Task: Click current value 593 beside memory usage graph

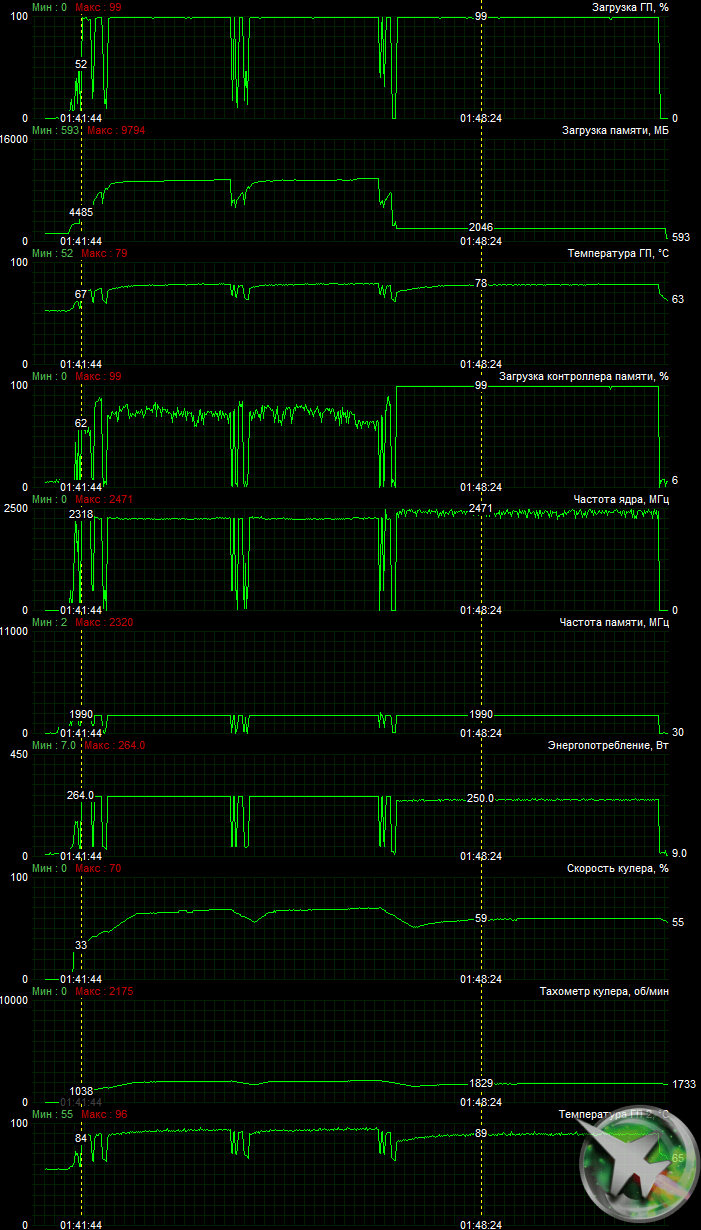Action: [681, 237]
